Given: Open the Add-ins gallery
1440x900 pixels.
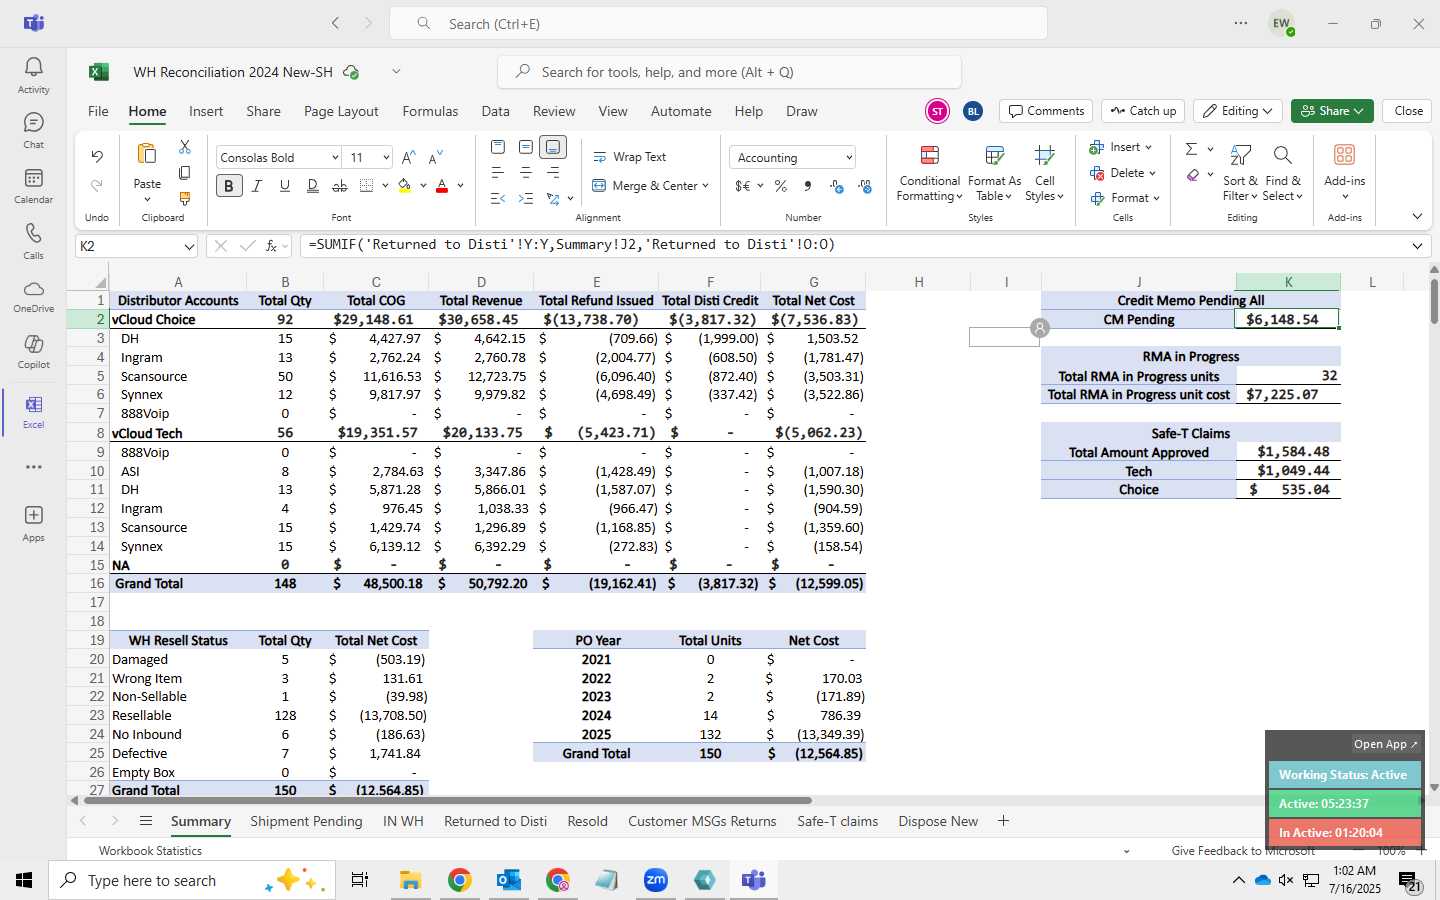Looking at the screenshot, I should [x=1344, y=171].
